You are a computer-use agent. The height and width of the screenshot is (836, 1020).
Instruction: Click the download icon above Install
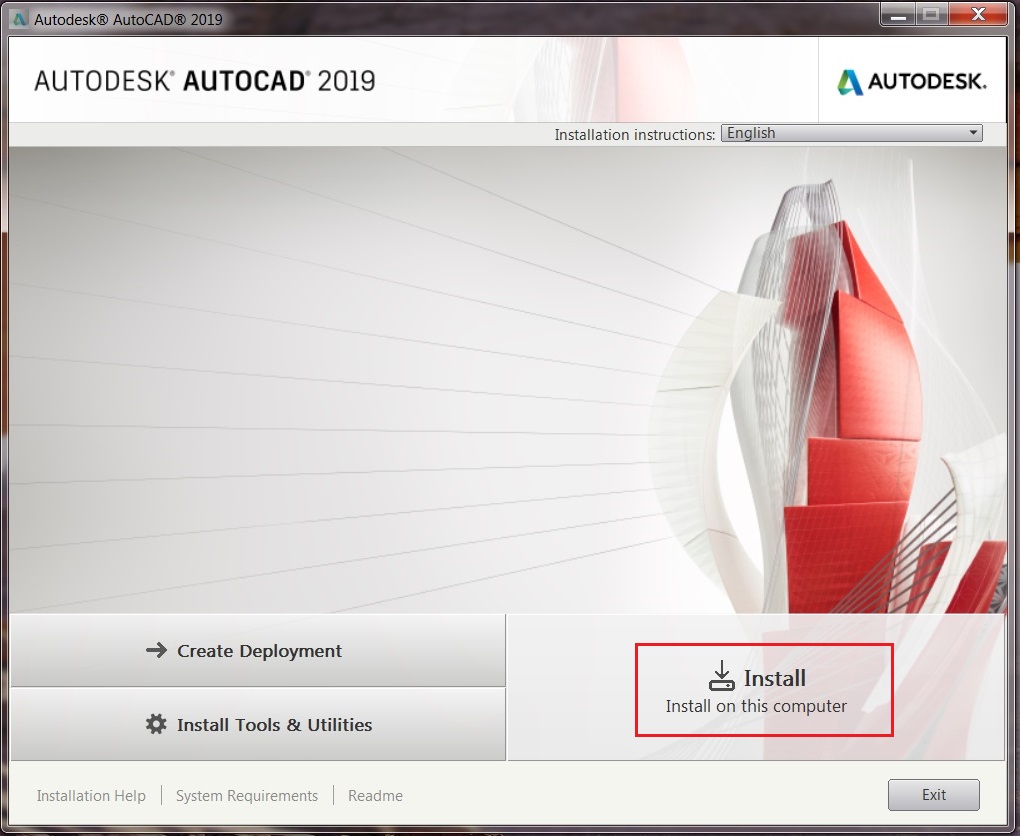click(721, 677)
